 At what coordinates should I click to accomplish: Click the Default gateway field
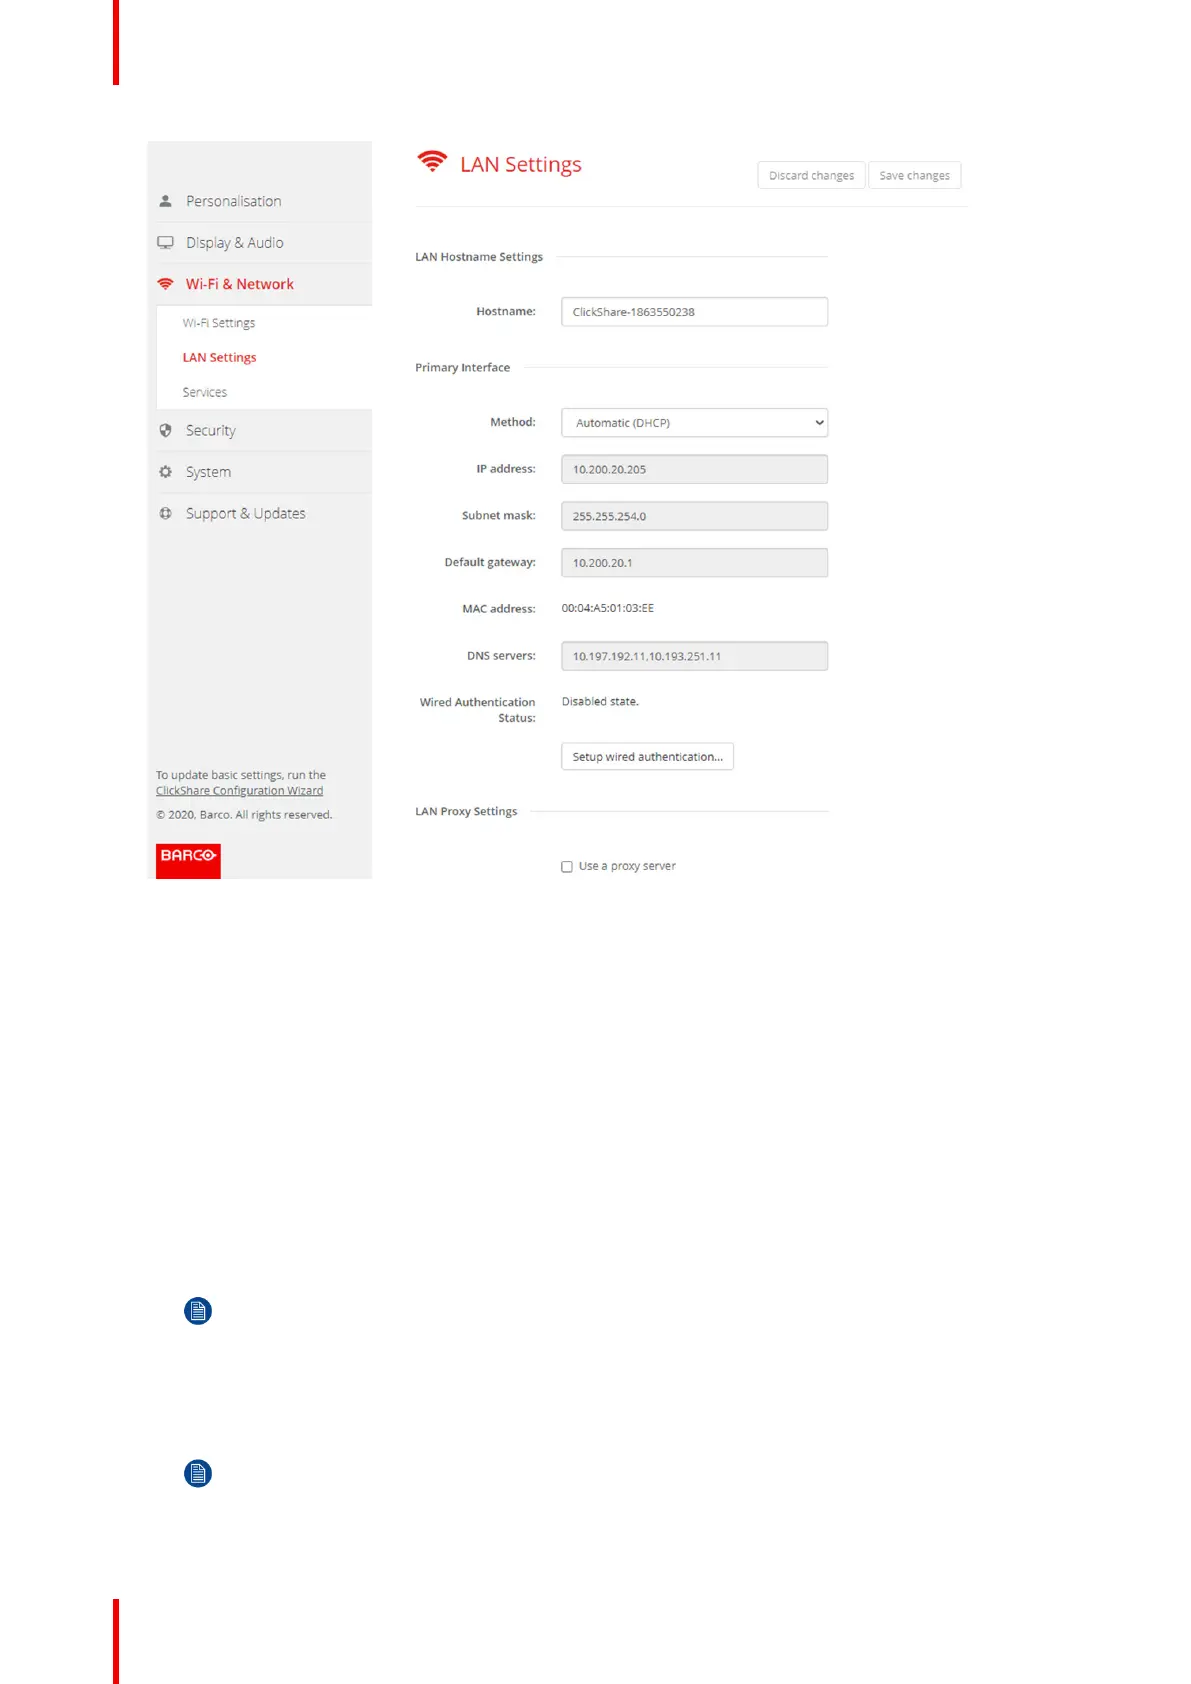694,562
